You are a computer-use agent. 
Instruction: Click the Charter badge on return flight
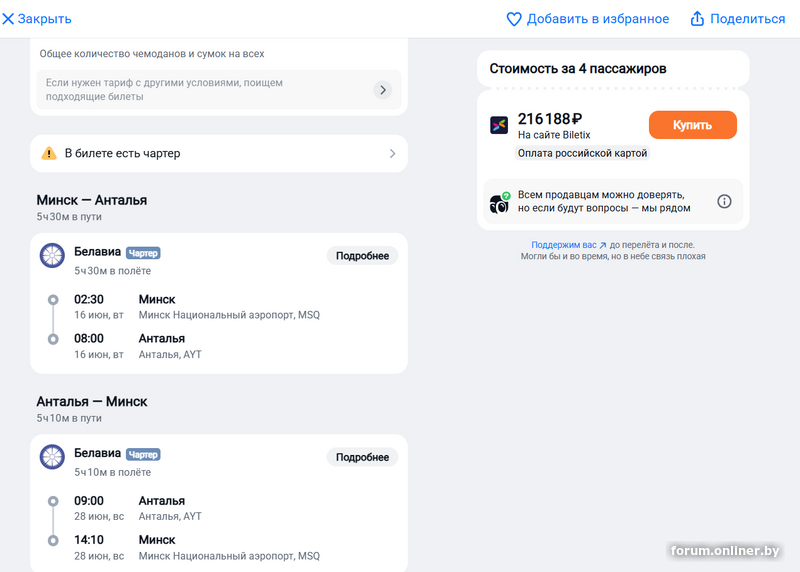tap(143, 454)
